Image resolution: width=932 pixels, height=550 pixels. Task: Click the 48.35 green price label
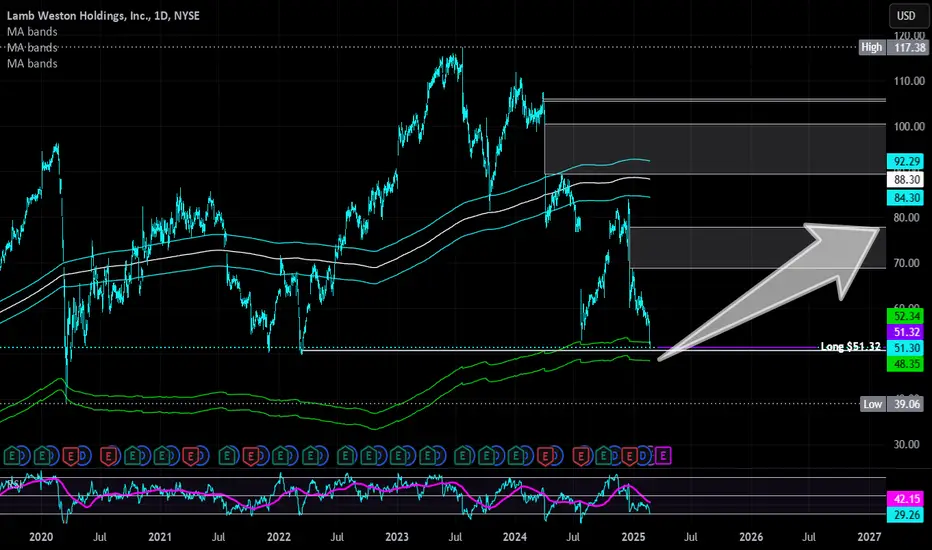(906, 364)
